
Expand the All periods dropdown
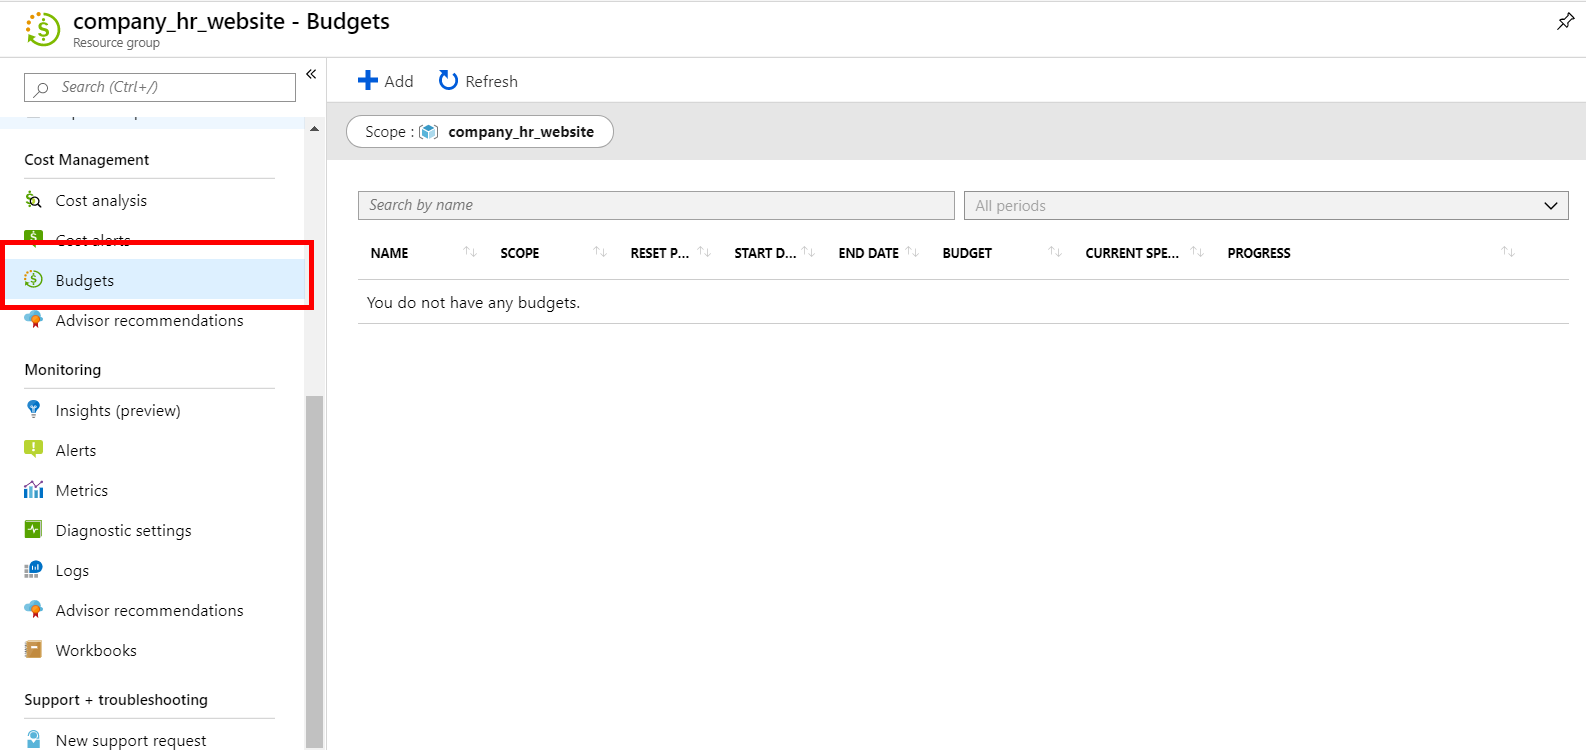point(1265,205)
